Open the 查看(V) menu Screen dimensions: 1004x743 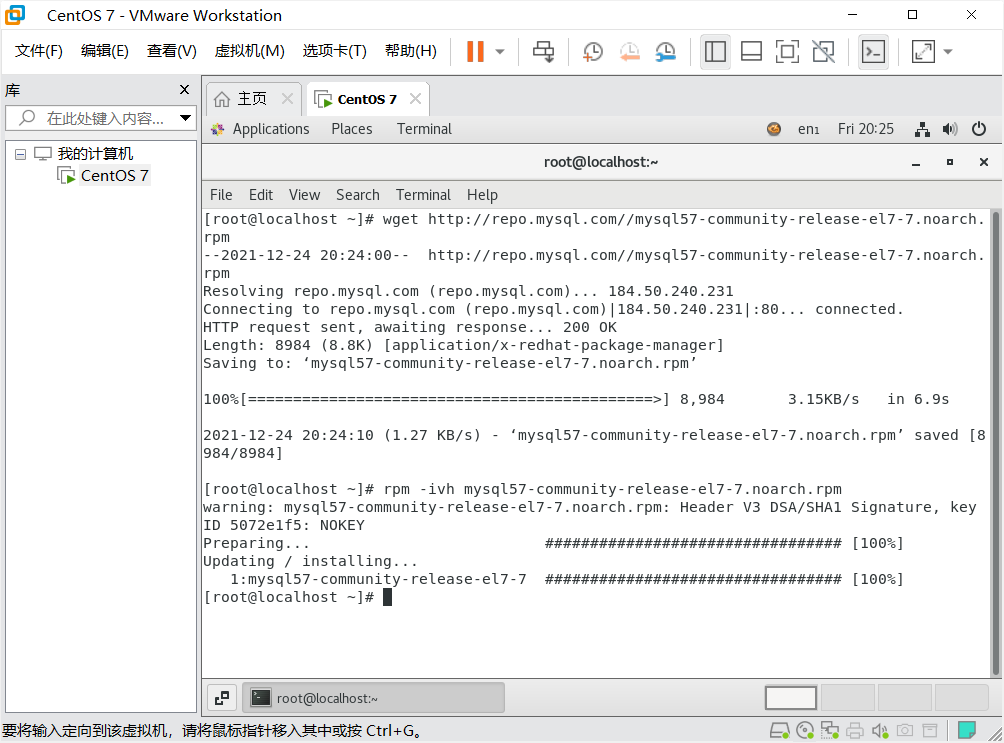point(171,51)
